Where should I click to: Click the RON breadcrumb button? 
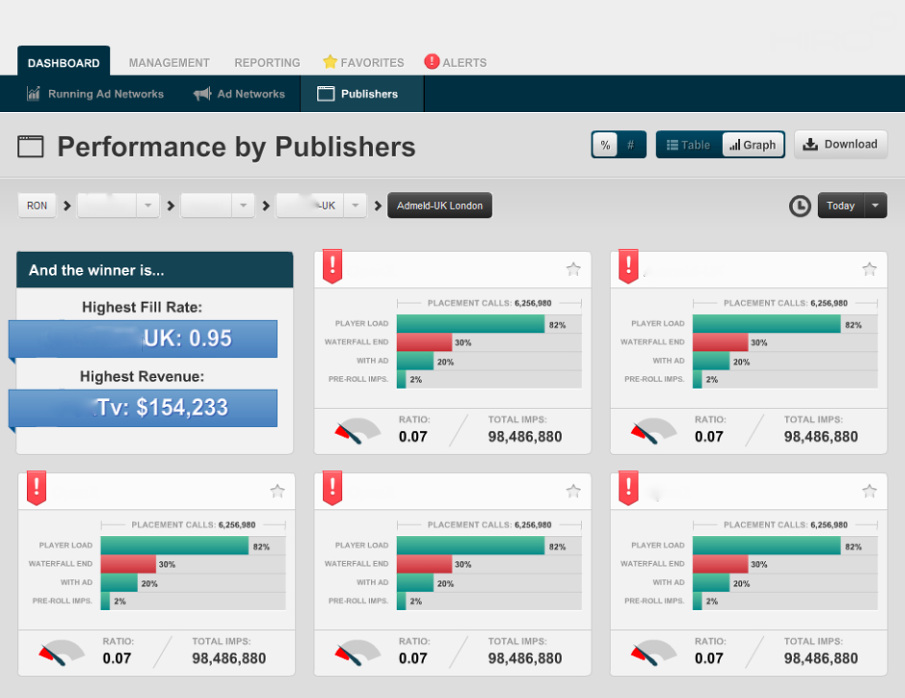pos(37,206)
